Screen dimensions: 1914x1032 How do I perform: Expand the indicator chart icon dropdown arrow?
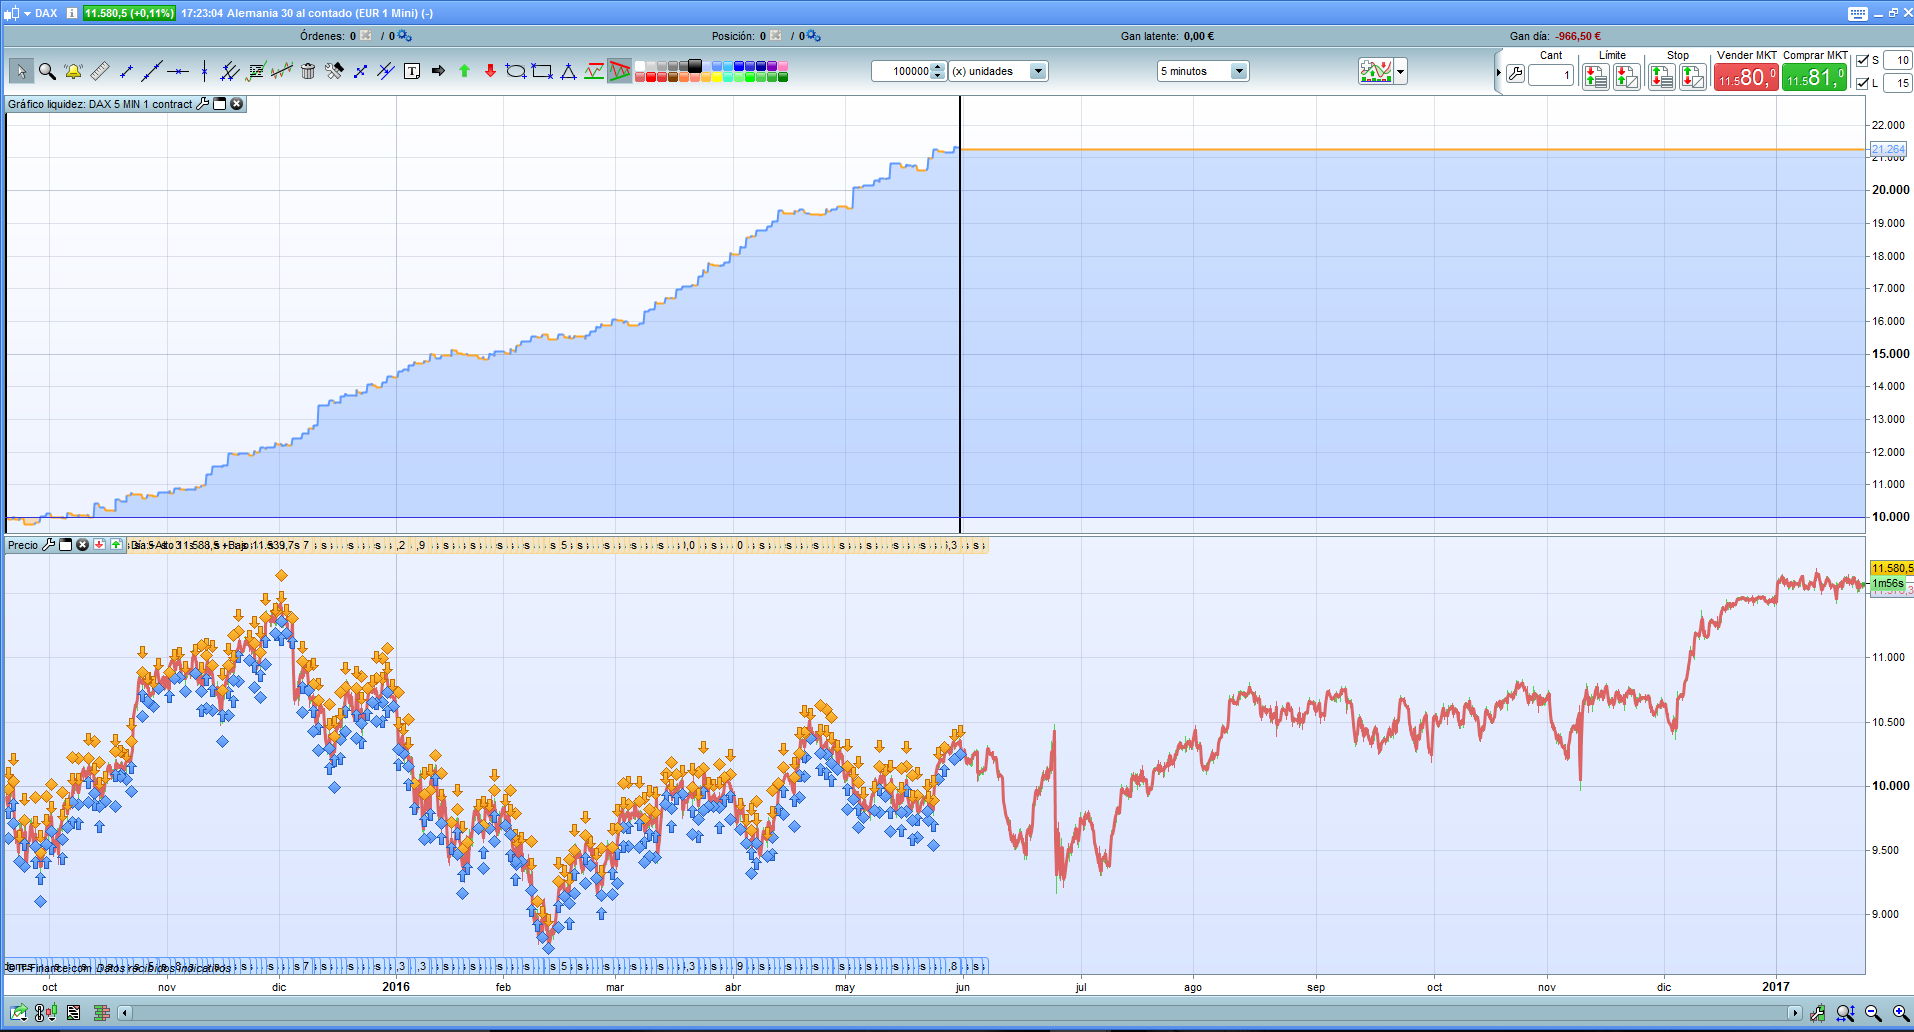(1401, 71)
